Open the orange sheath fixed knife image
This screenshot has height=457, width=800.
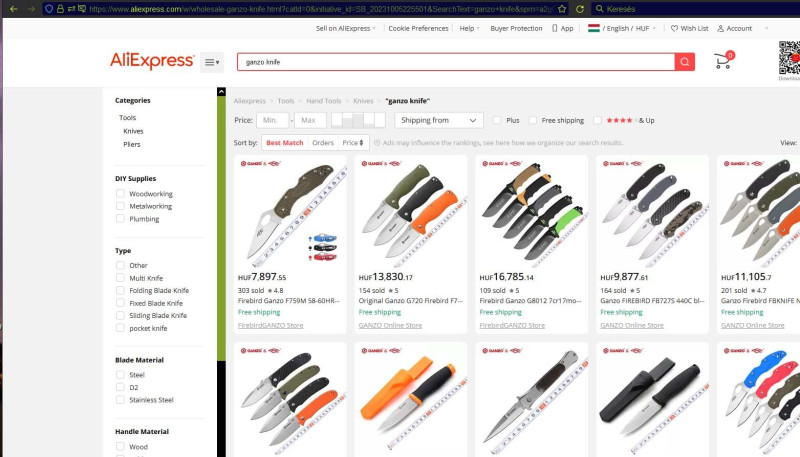coord(411,399)
